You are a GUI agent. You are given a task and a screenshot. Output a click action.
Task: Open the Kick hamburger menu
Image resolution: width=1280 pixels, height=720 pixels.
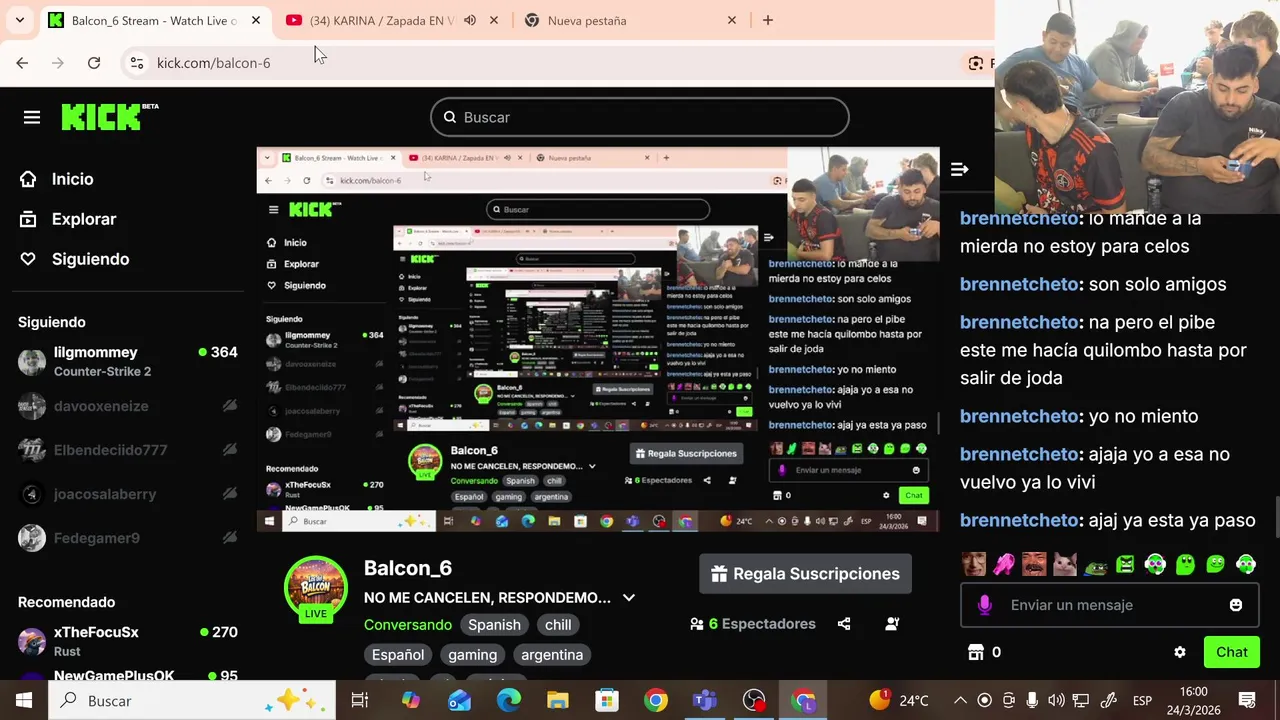click(32, 118)
